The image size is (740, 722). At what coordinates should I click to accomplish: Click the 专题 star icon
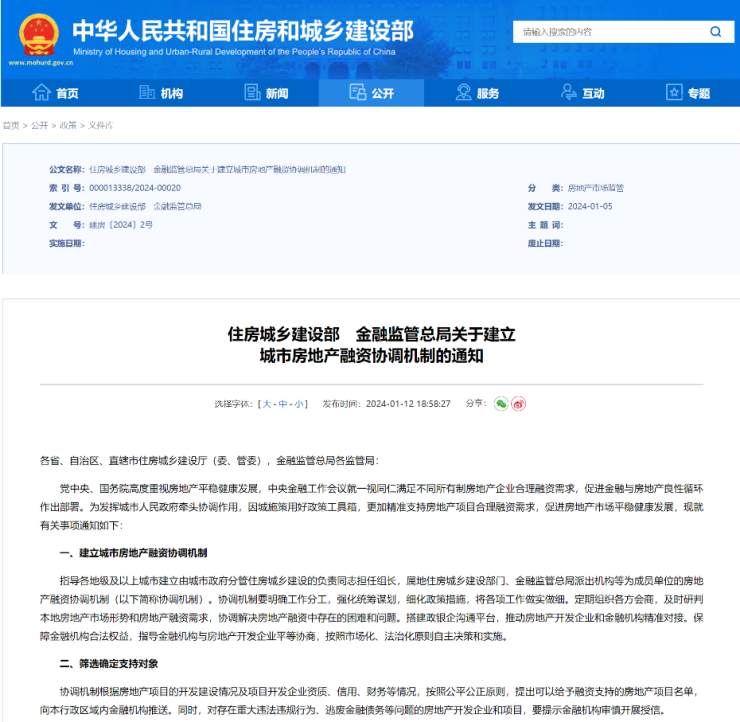tap(674, 92)
